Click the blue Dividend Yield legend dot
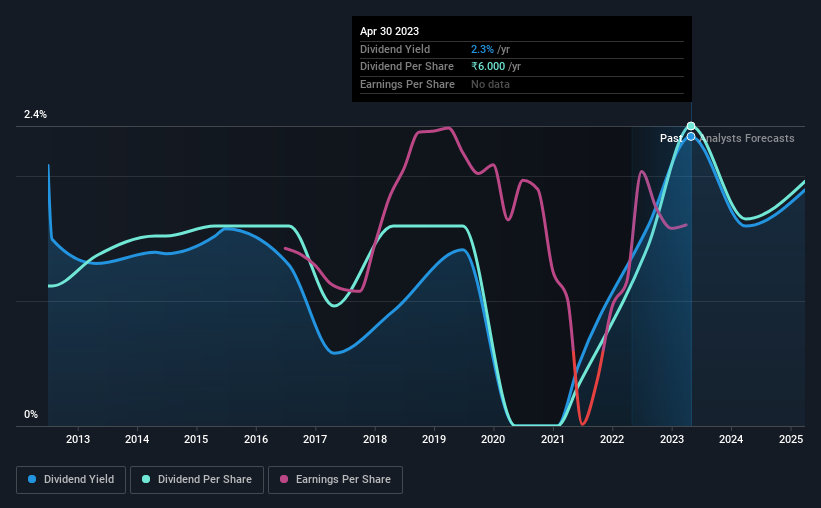The height and width of the screenshot is (508, 821). tap(32, 479)
